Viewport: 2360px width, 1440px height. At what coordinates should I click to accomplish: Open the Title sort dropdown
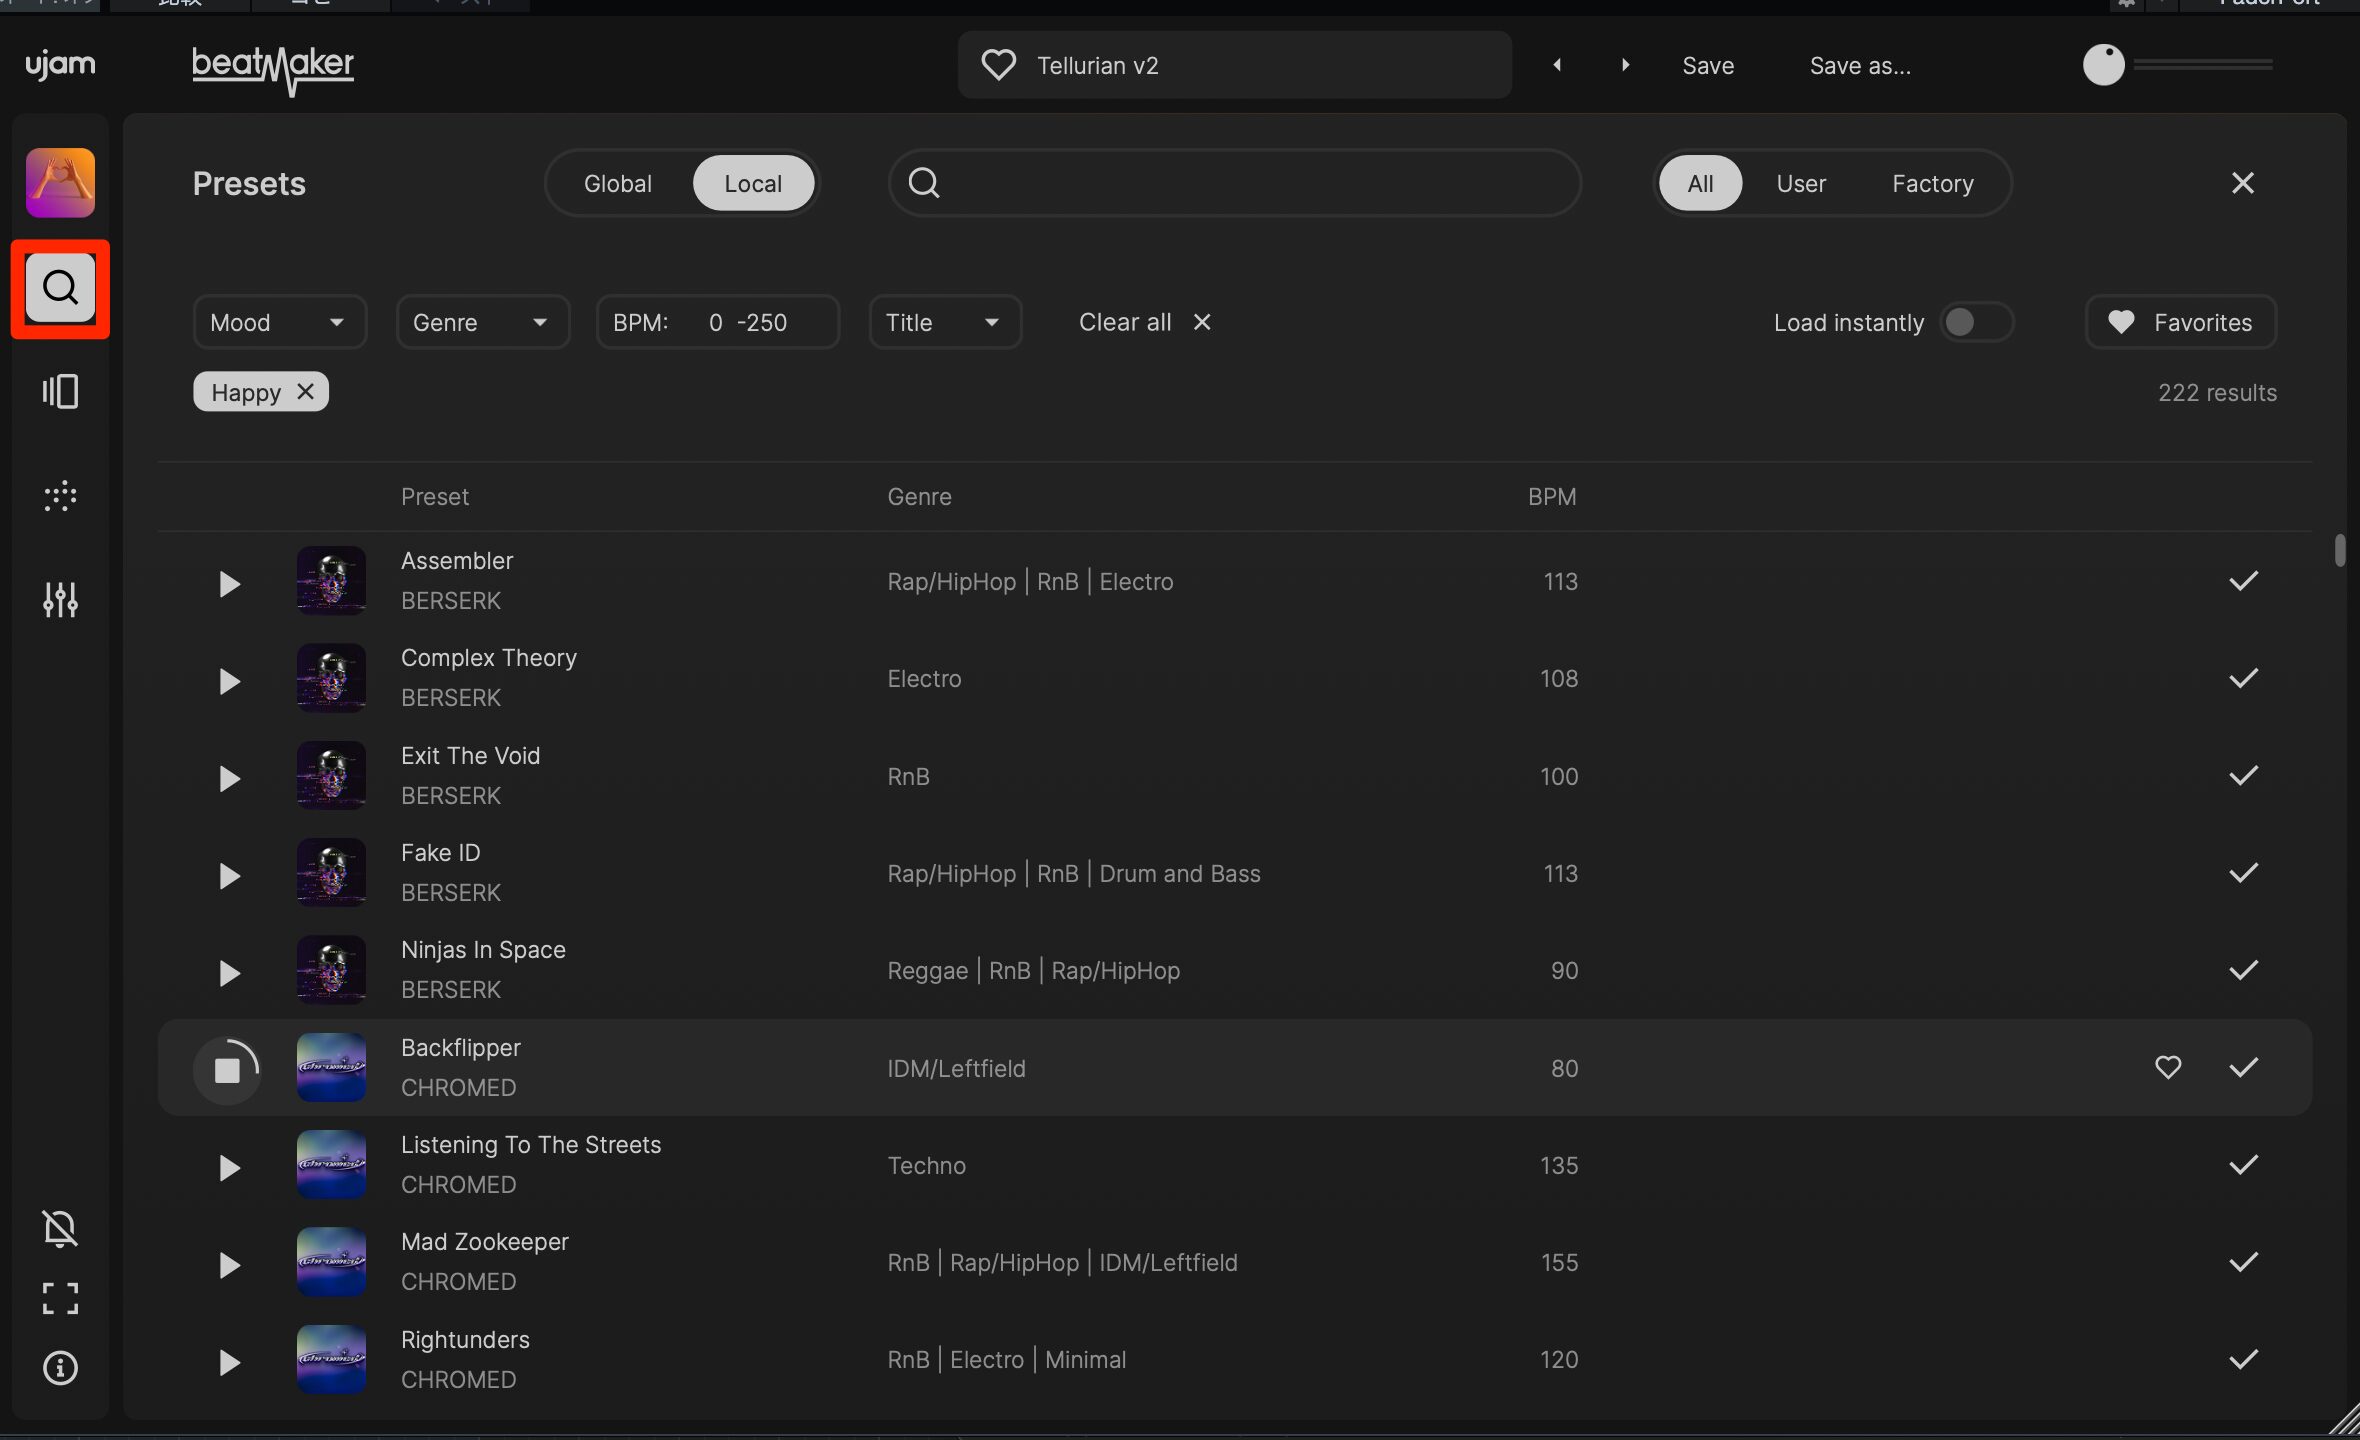[945, 322]
